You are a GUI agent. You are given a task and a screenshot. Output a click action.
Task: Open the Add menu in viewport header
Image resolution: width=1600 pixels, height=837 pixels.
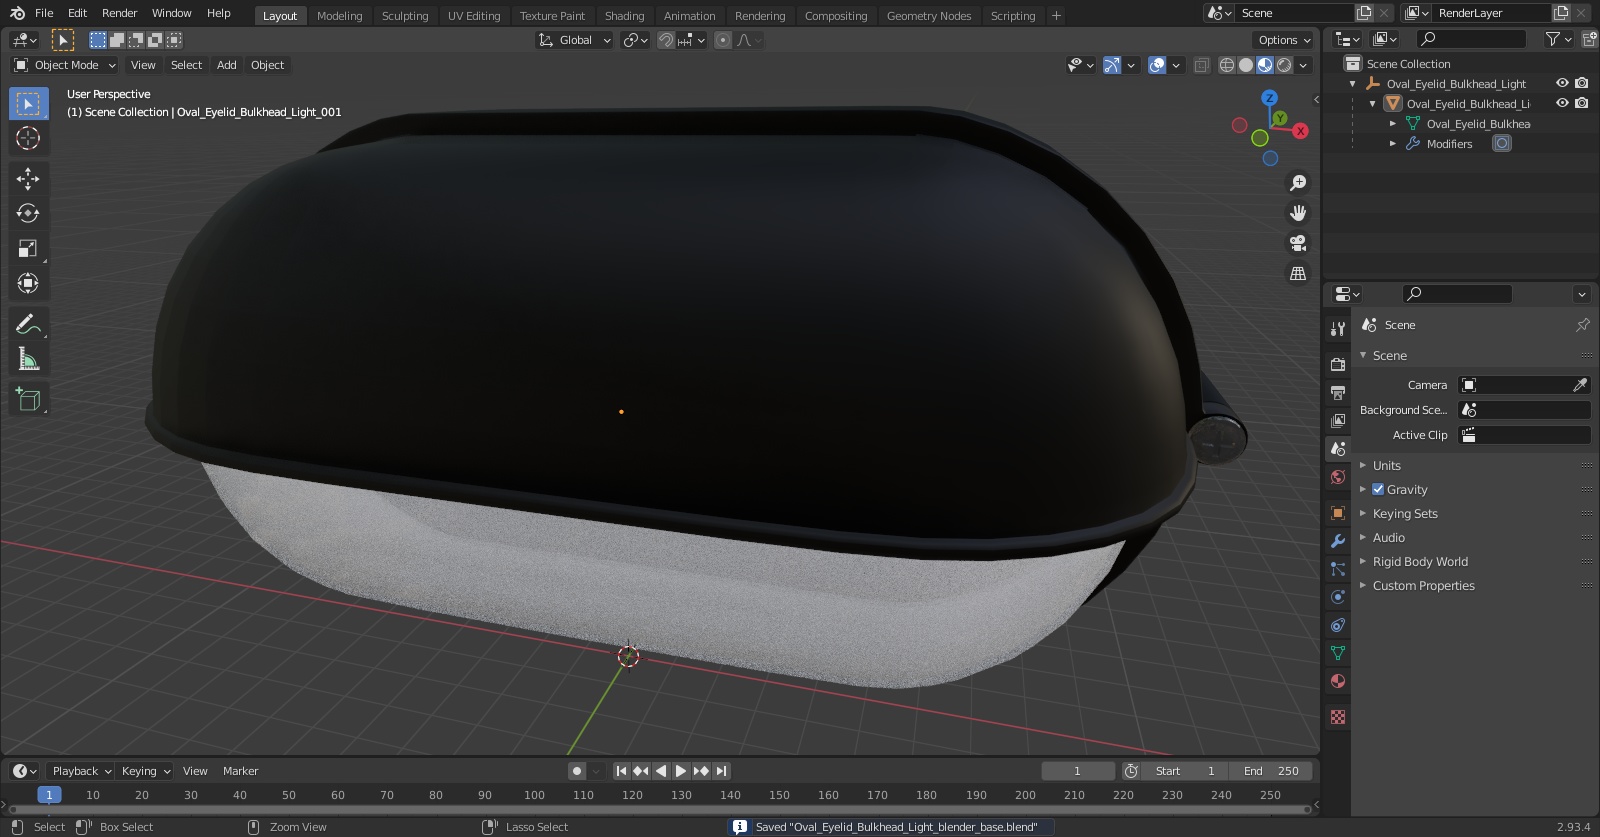[227, 65]
